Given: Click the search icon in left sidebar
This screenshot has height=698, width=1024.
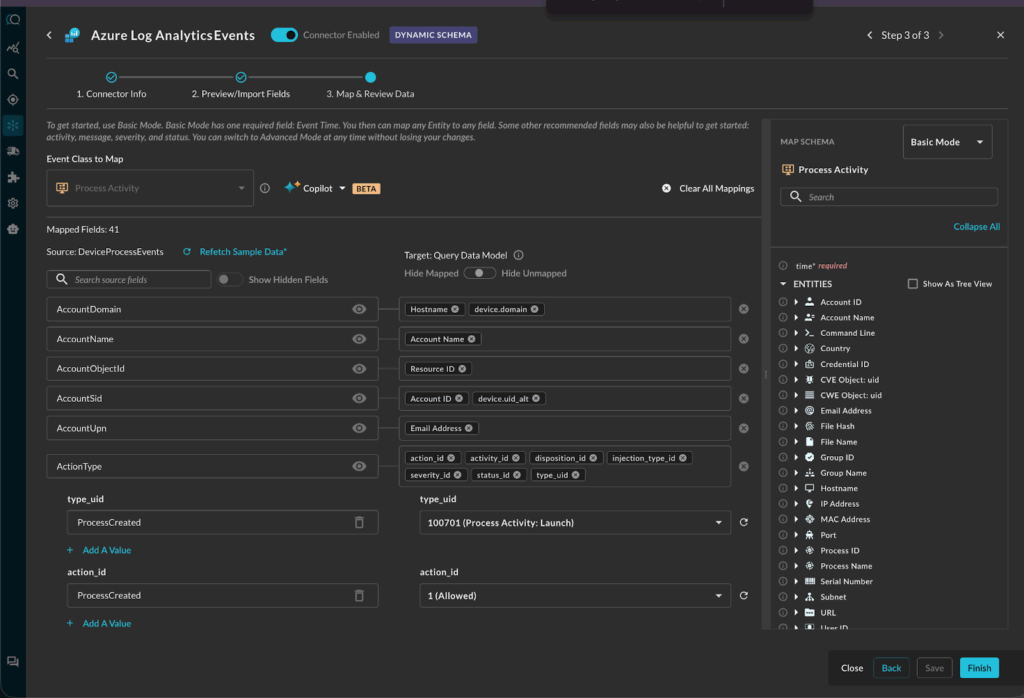Looking at the screenshot, I should point(12,74).
